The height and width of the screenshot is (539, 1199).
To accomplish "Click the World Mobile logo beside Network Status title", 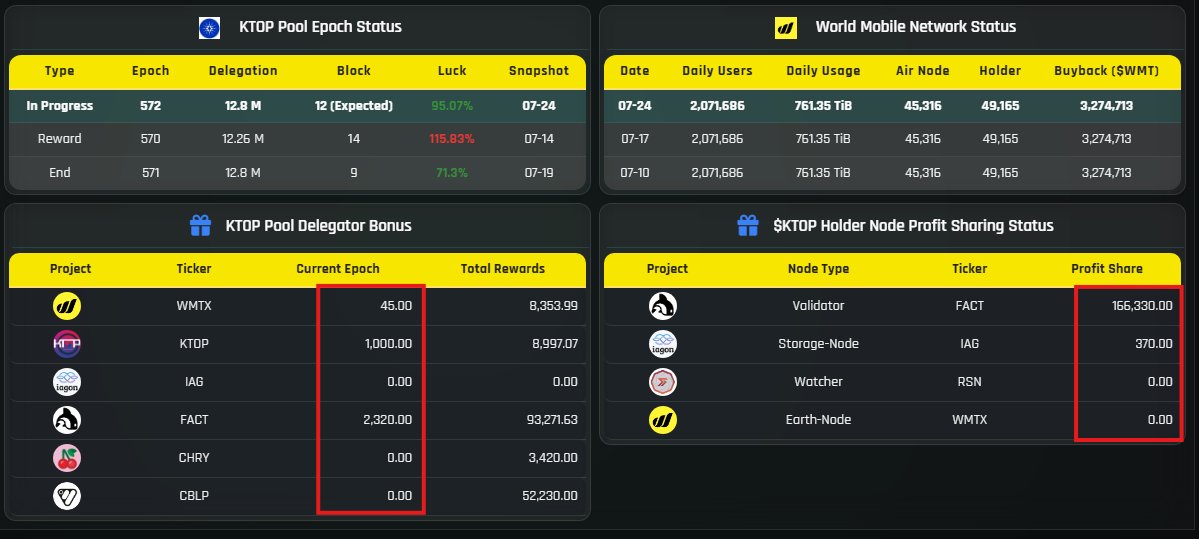I will (x=785, y=28).
